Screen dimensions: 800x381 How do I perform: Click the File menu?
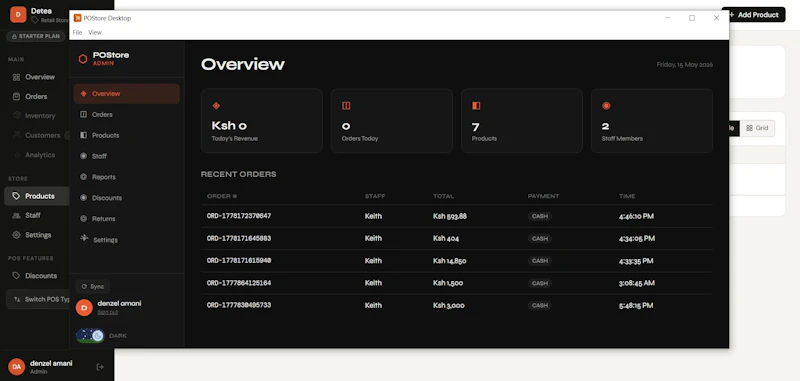pos(77,32)
